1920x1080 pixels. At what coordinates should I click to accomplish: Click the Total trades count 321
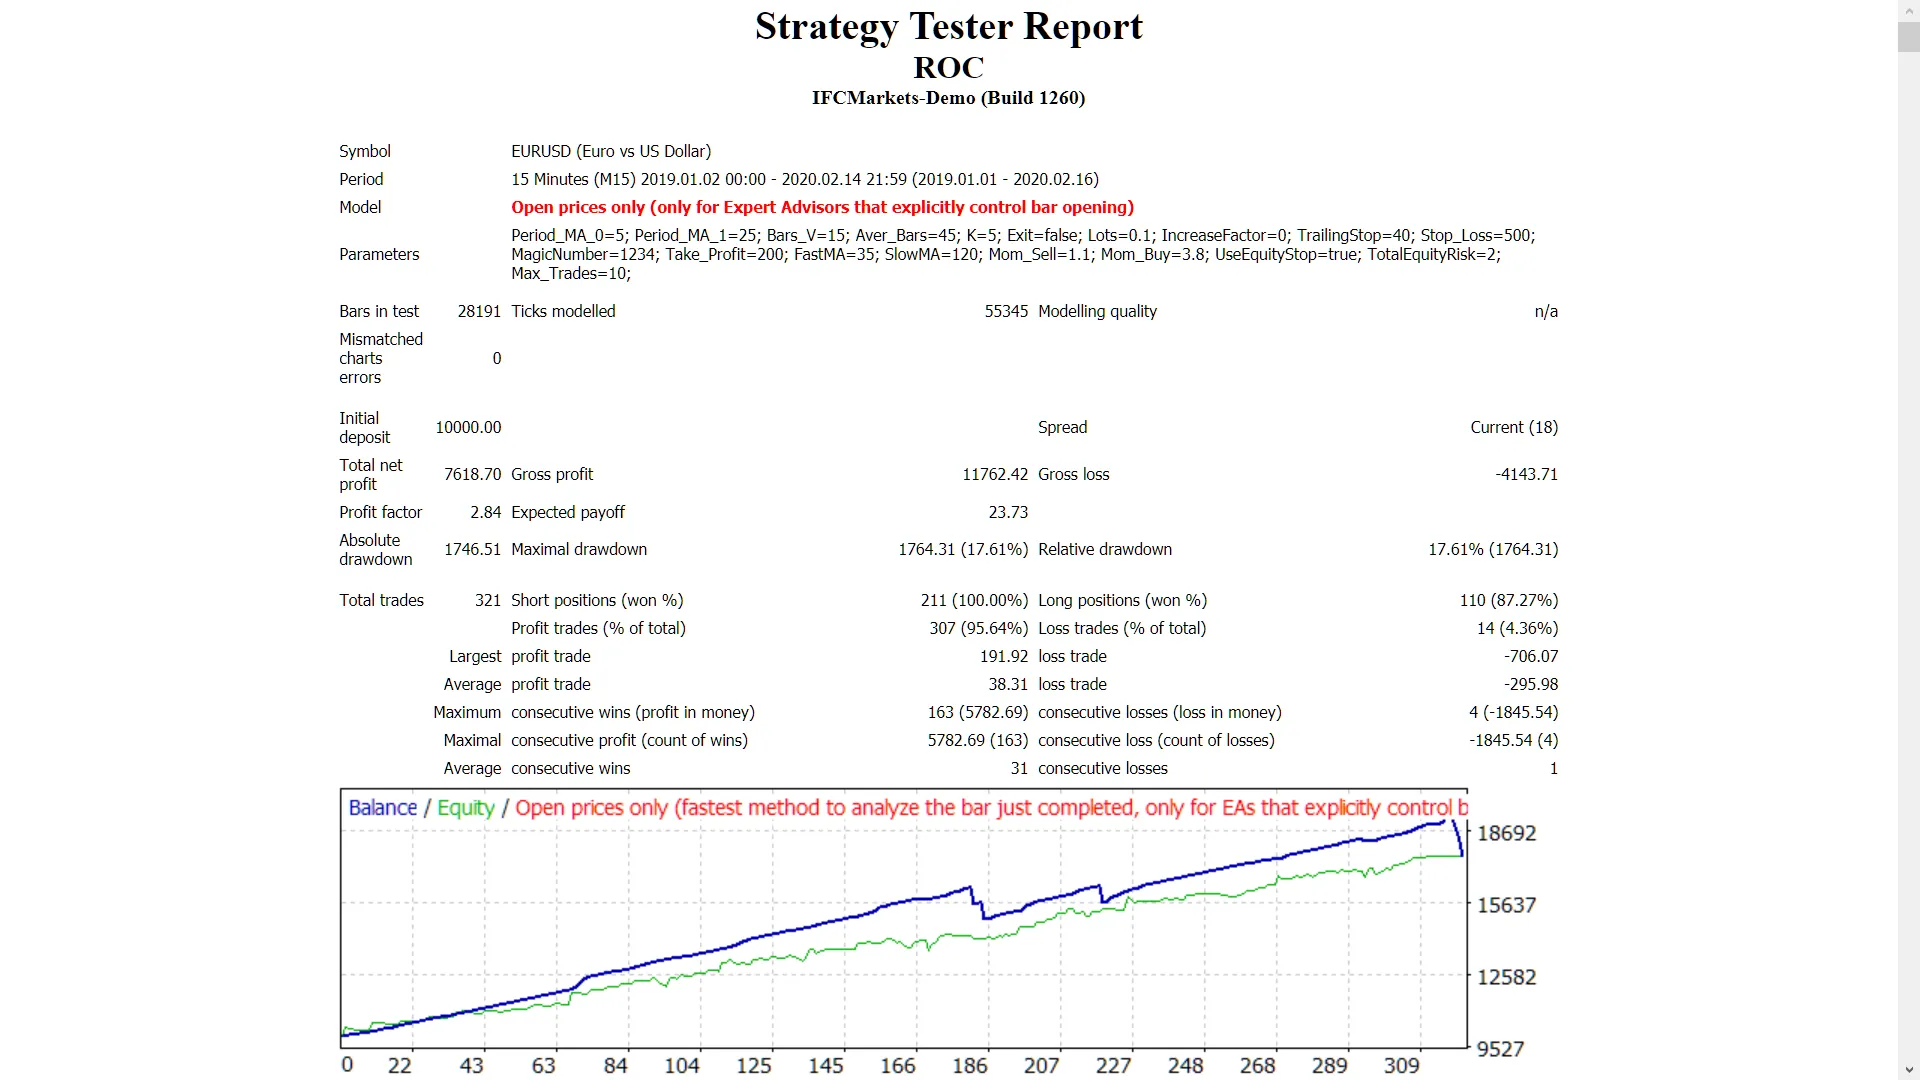pyautogui.click(x=487, y=600)
